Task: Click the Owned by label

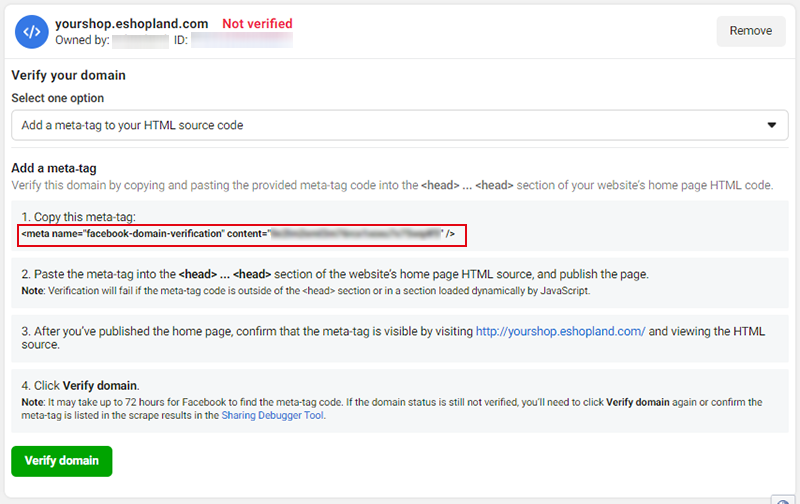Action: (82, 40)
